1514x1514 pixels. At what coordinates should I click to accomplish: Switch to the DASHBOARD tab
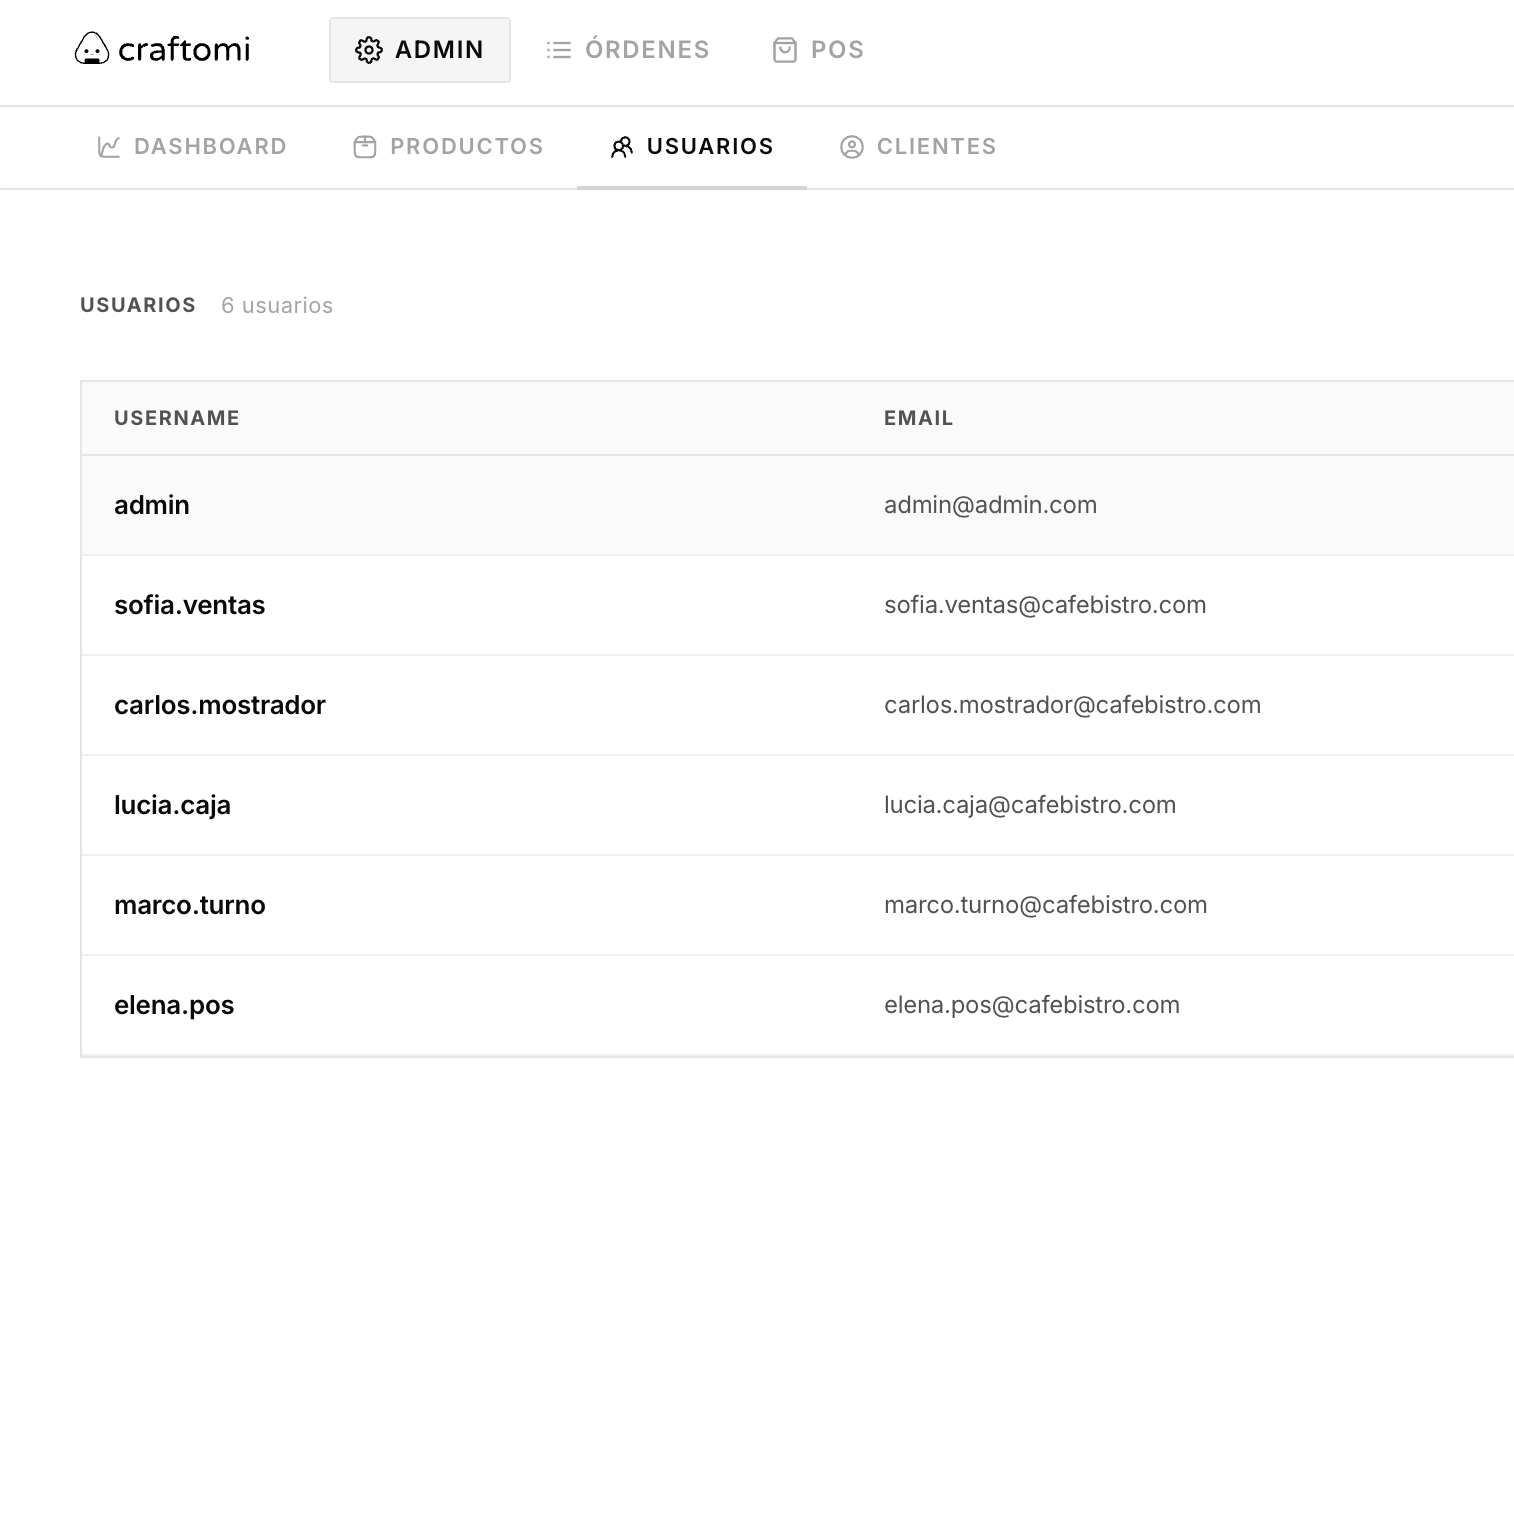192,147
